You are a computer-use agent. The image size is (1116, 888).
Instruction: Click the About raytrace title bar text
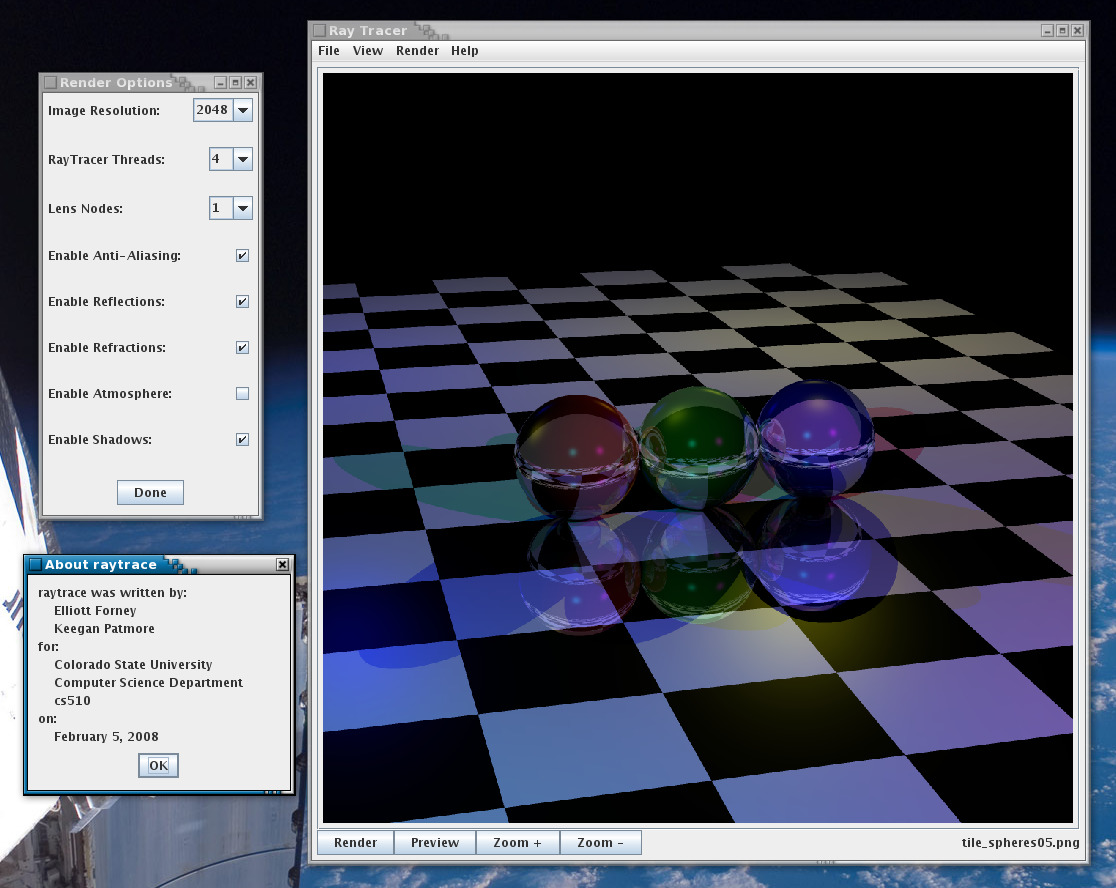pos(100,564)
